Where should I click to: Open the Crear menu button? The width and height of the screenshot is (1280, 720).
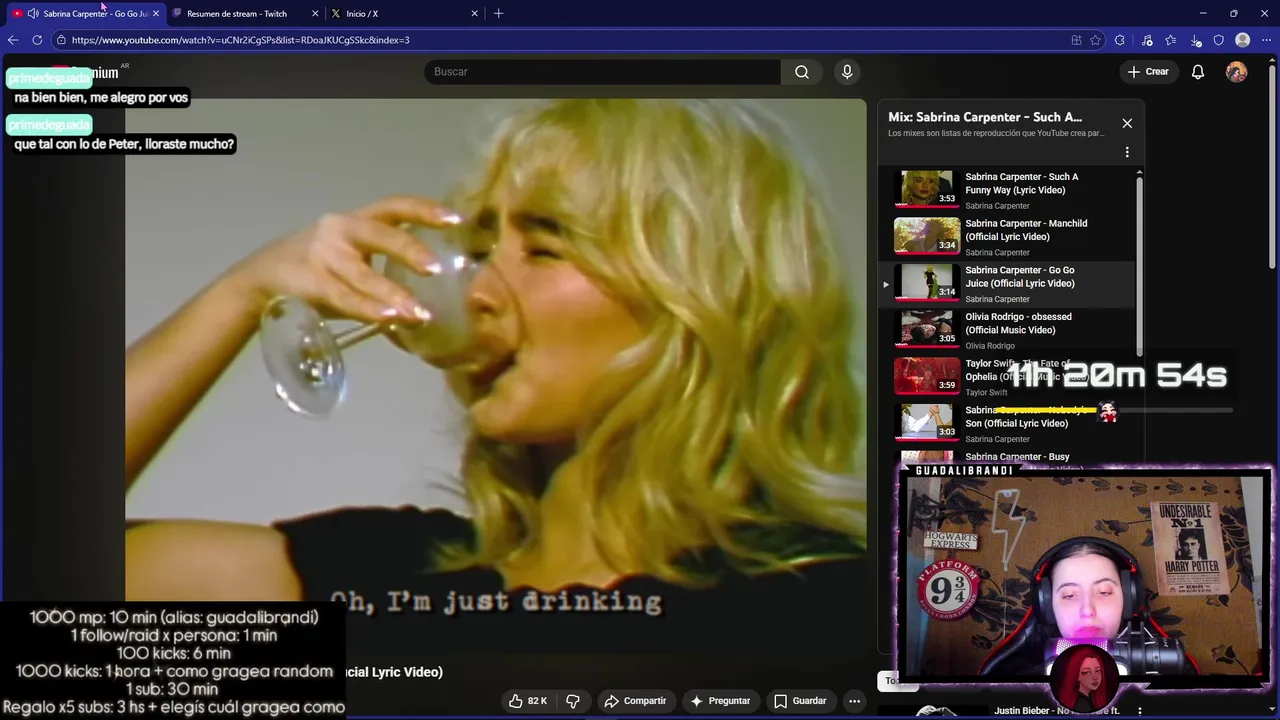1148,72
